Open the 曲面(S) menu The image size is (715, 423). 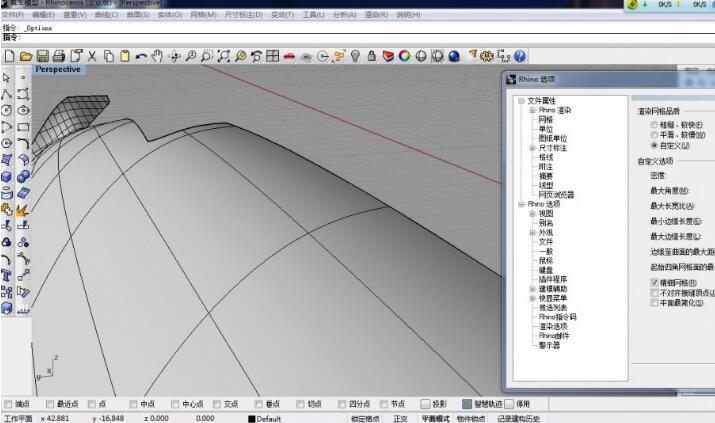(136, 15)
